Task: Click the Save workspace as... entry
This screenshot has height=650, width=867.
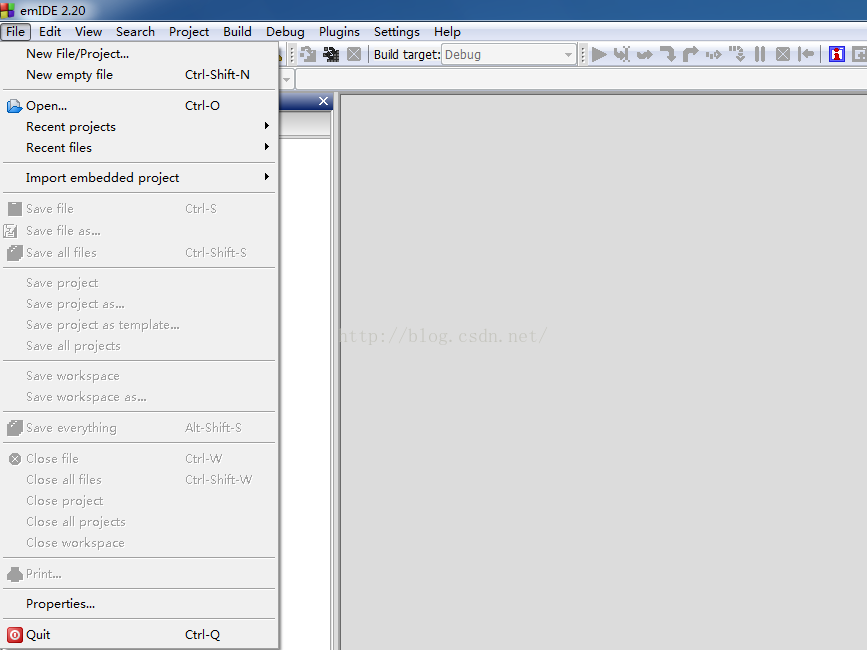Action: pyautogui.click(x=139, y=397)
